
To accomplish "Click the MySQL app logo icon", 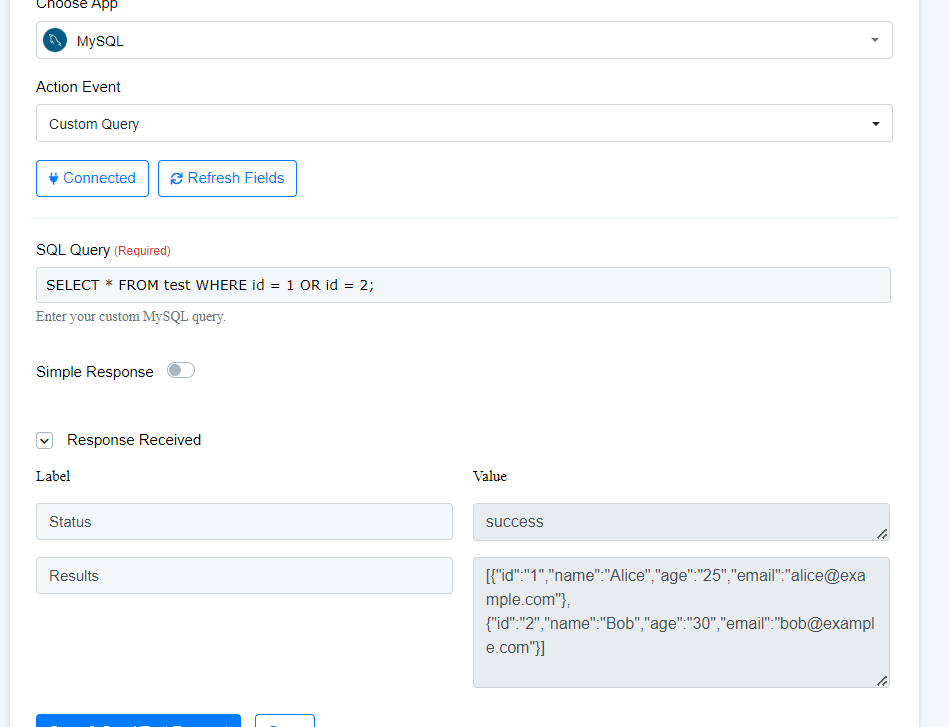I will pos(55,41).
